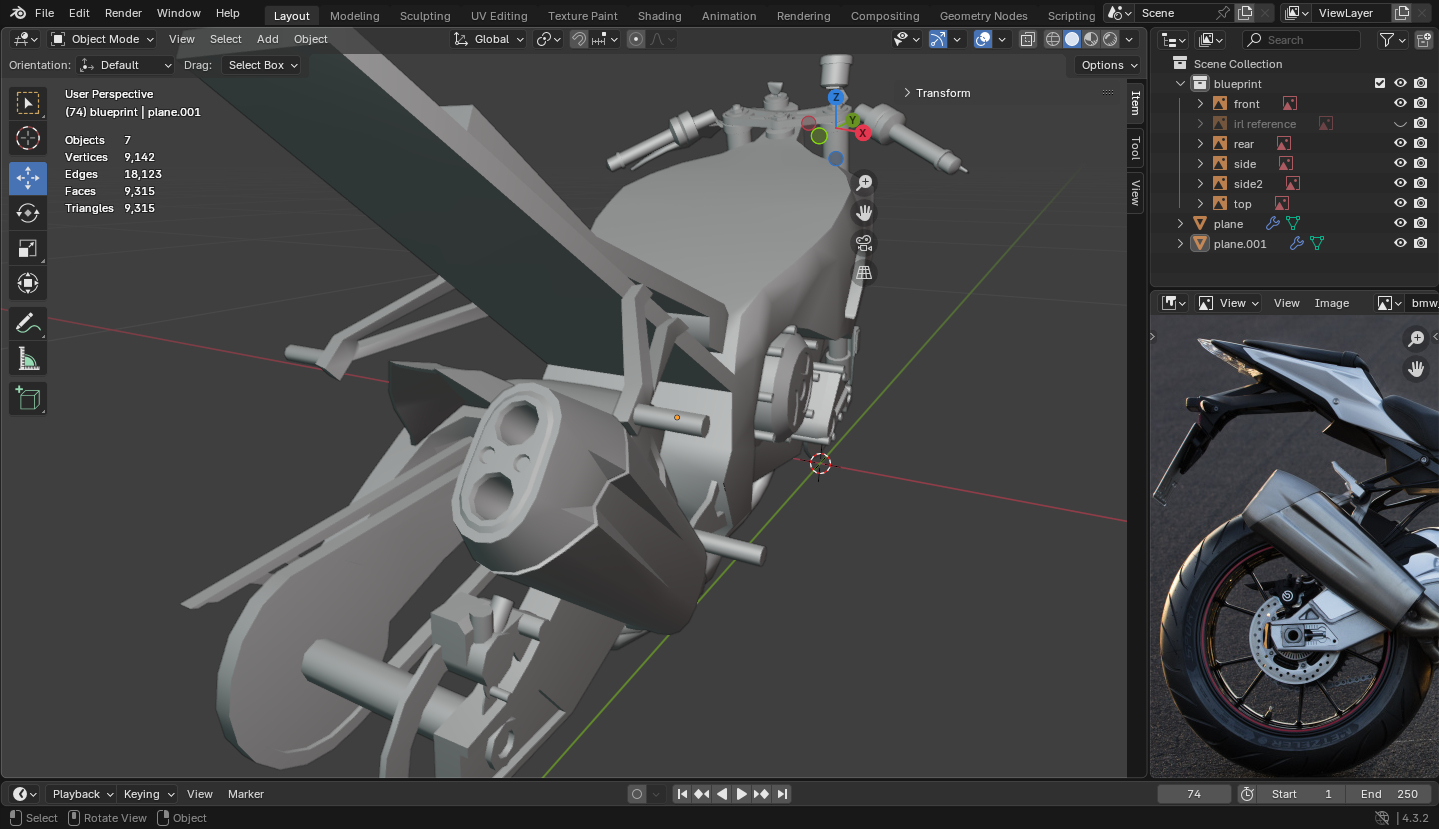The width and height of the screenshot is (1439, 829).
Task: Play the animation forward
Action: point(742,794)
